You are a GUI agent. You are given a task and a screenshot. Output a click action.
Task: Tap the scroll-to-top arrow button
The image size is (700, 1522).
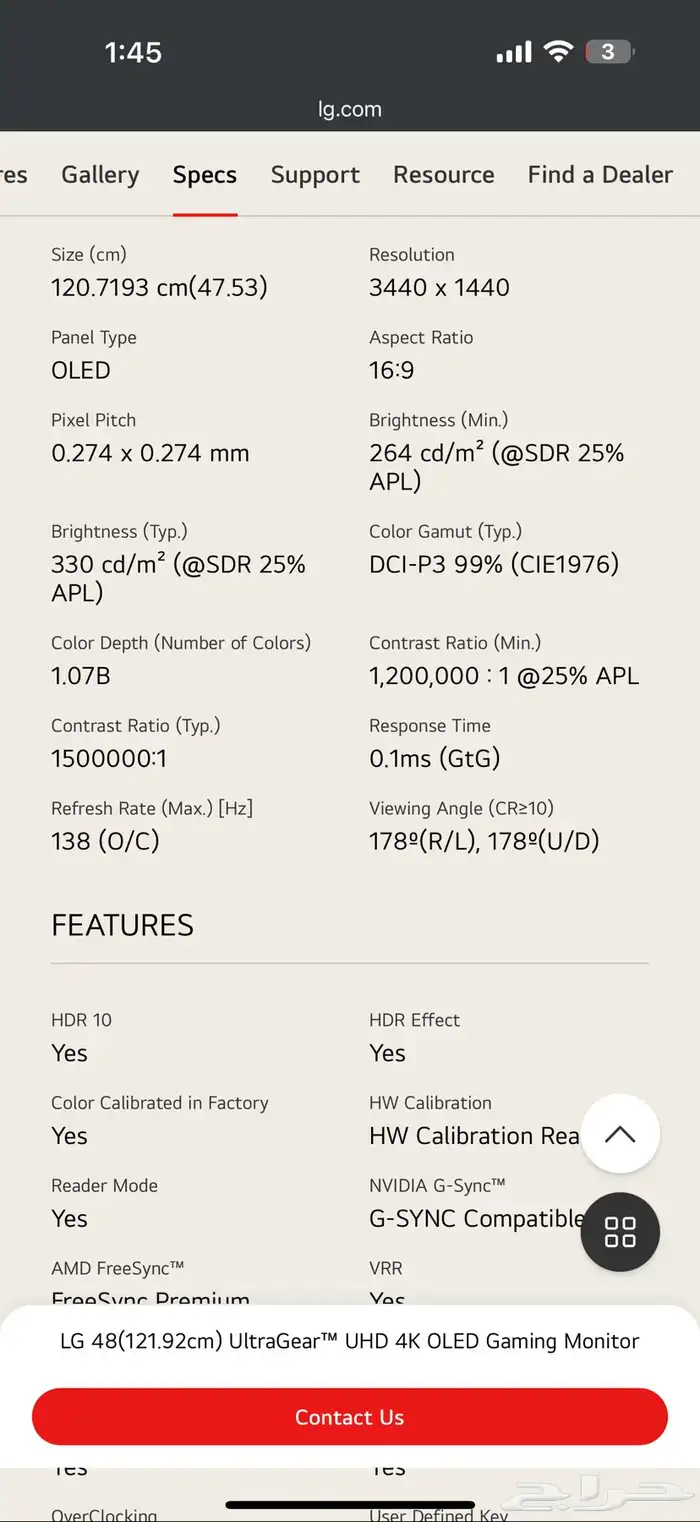(620, 1133)
